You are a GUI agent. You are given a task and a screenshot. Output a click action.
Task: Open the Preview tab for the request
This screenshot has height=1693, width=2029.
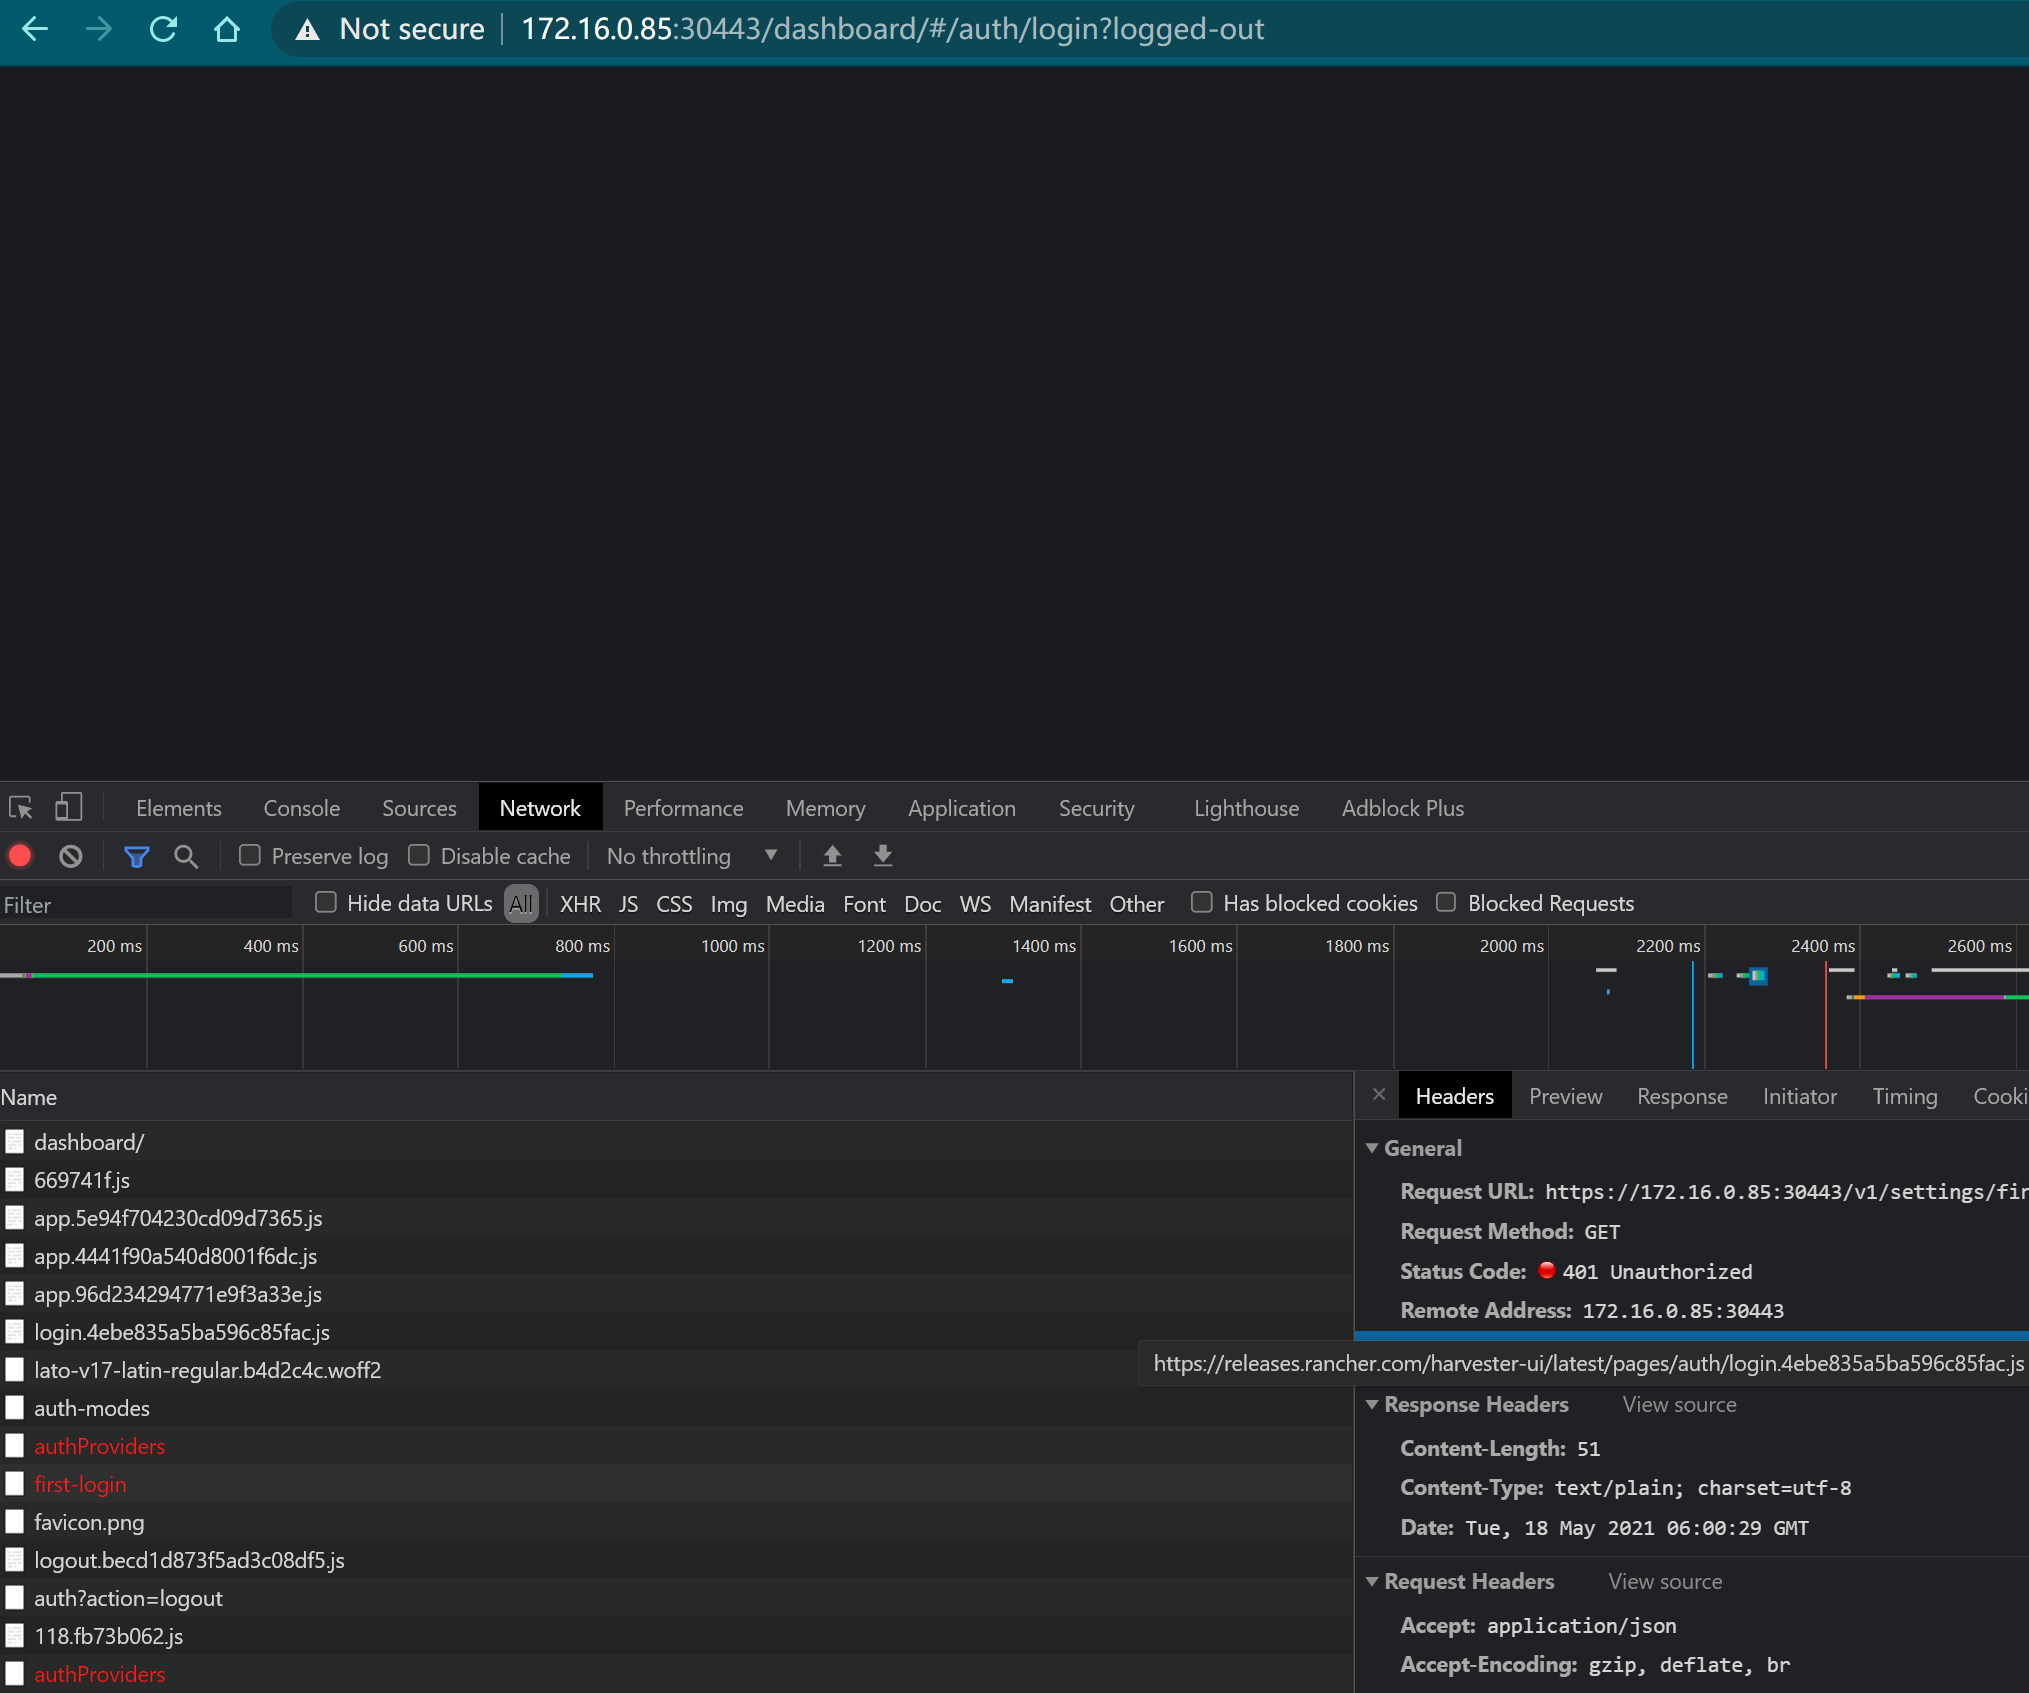pyautogui.click(x=1564, y=1095)
